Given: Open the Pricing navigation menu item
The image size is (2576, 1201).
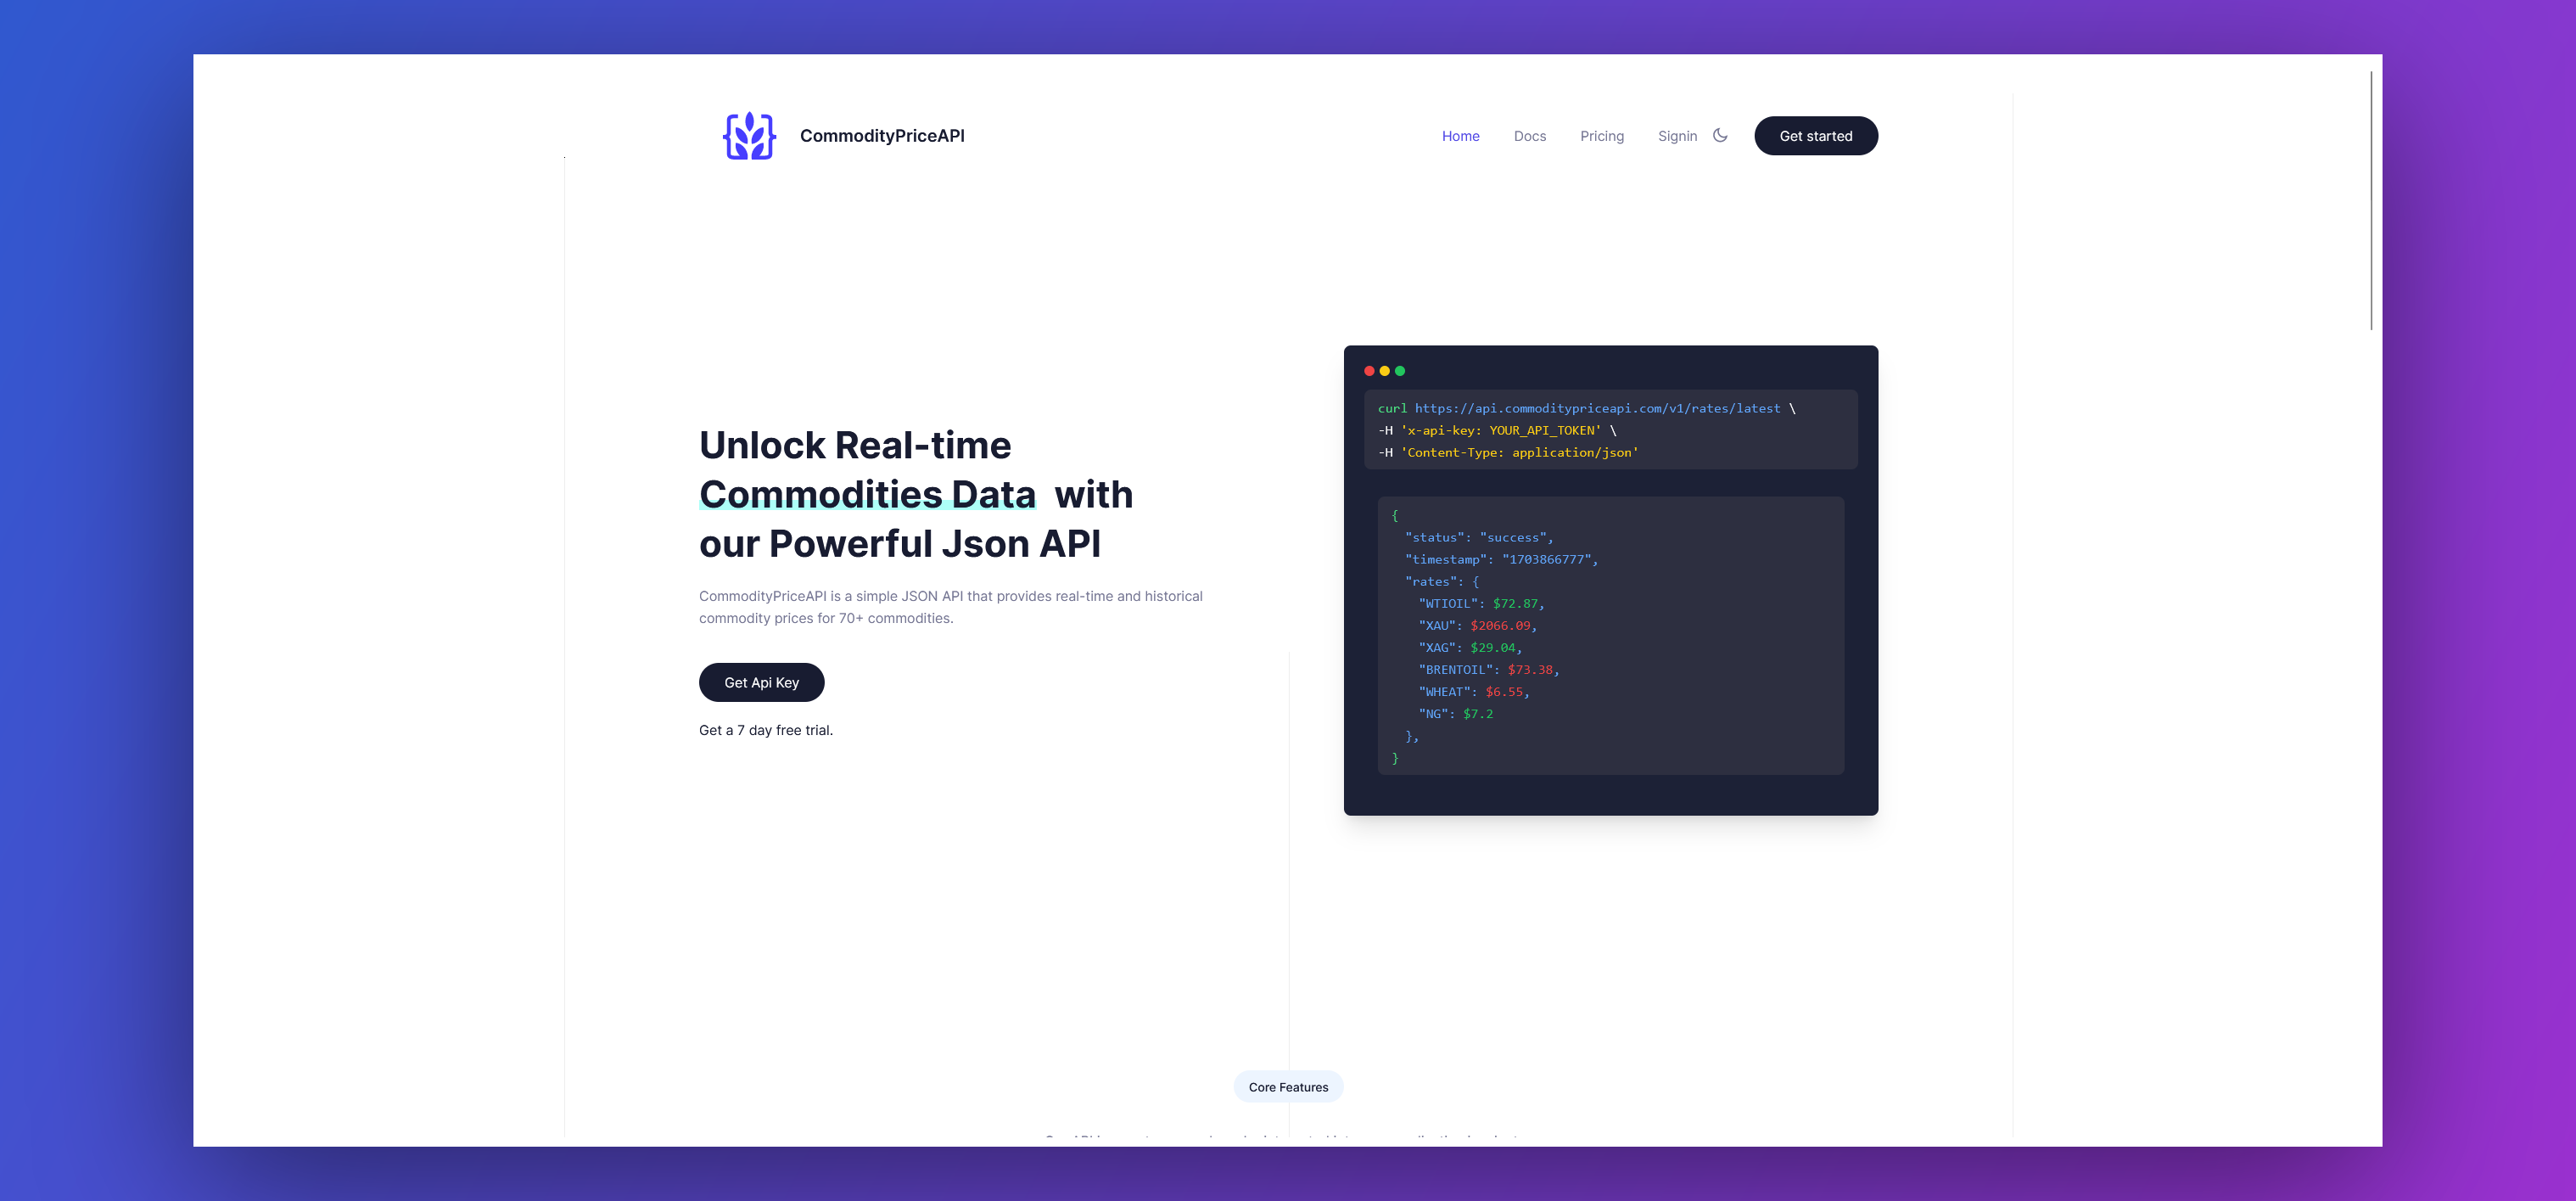Looking at the screenshot, I should coord(1602,135).
